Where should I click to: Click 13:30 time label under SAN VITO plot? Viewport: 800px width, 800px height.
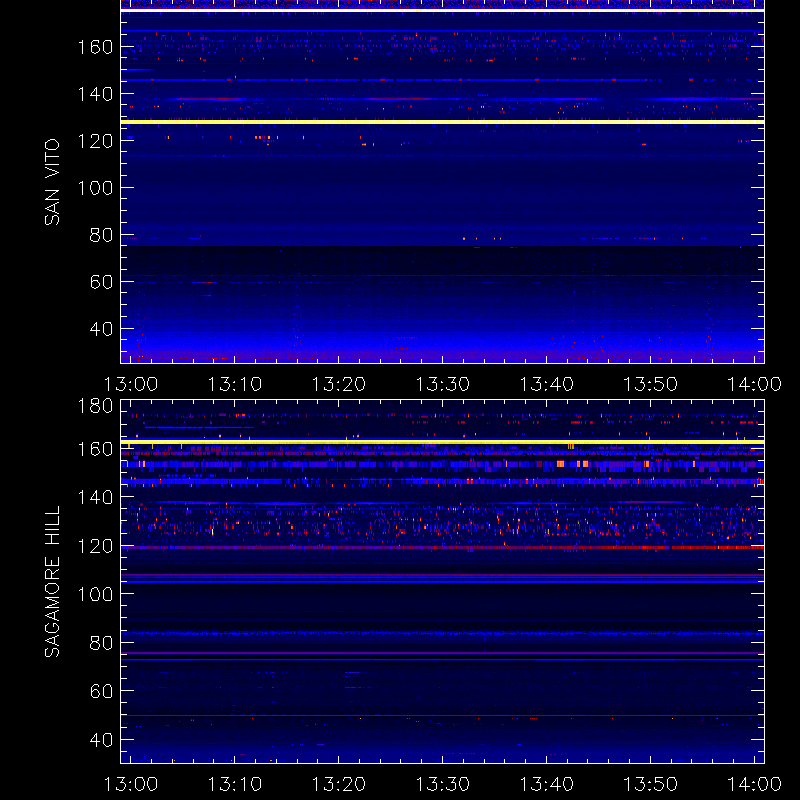(442, 384)
